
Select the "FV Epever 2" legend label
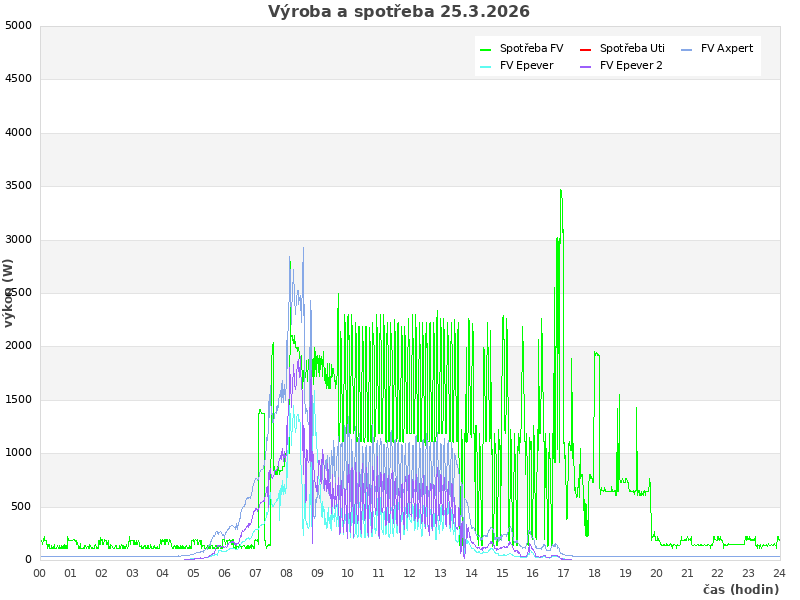631,66
